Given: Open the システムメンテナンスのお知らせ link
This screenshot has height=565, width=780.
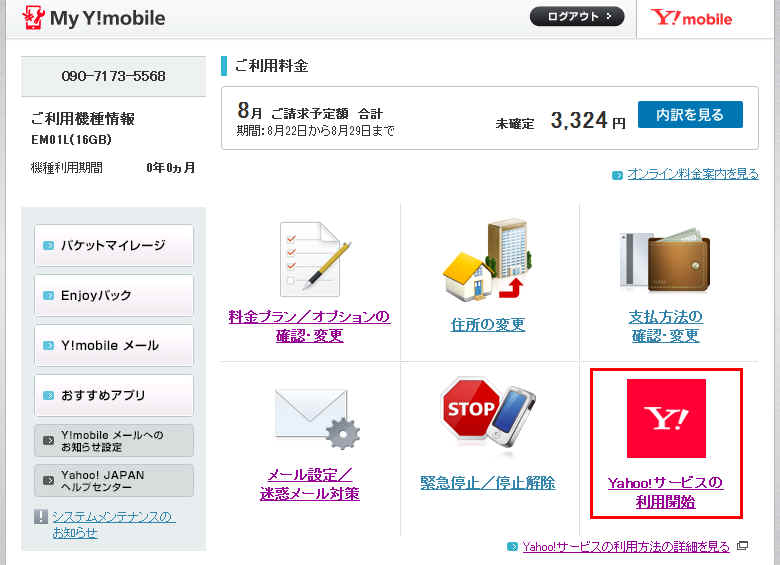Looking at the screenshot, I should coord(113,524).
